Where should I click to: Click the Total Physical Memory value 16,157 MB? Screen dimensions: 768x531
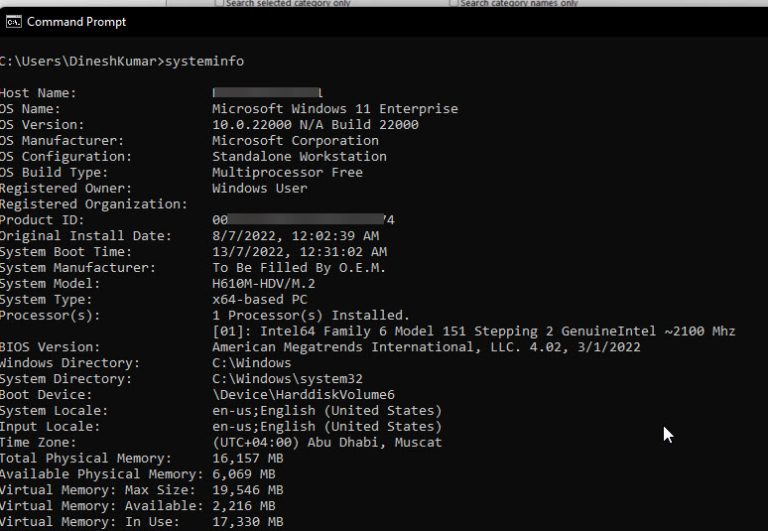tap(248, 458)
